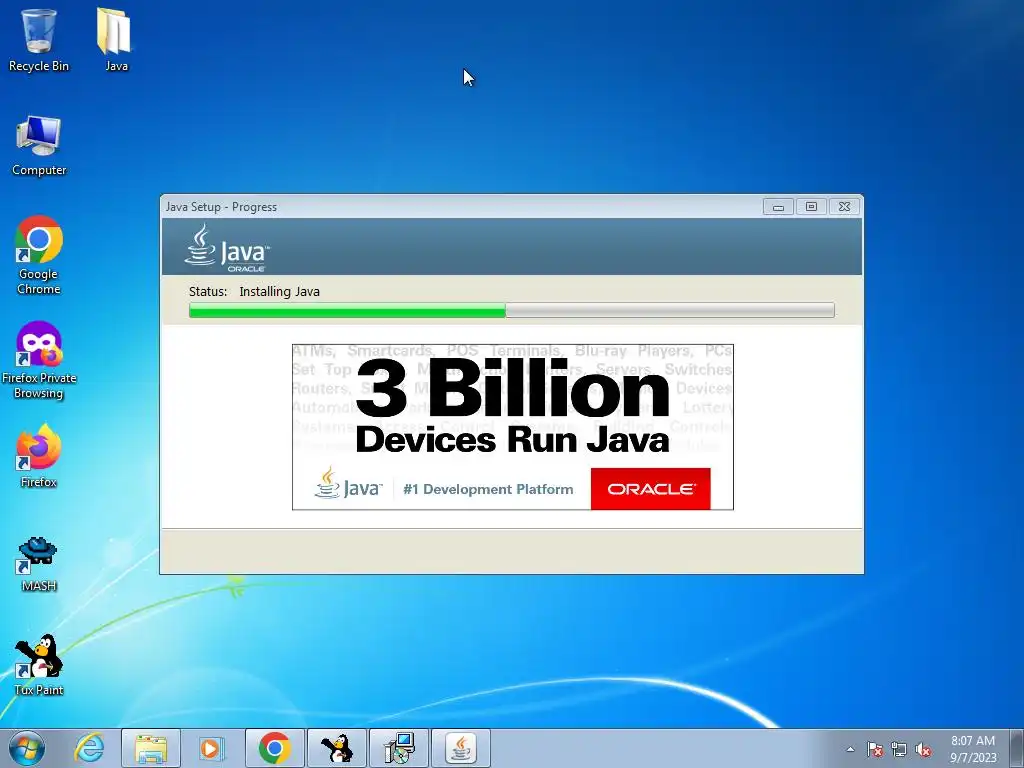The width and height of the screenshot is (1024, 768).
Task: Select Firefox Private Browsing desktop shortcut
Action: [x=39, y=359]
